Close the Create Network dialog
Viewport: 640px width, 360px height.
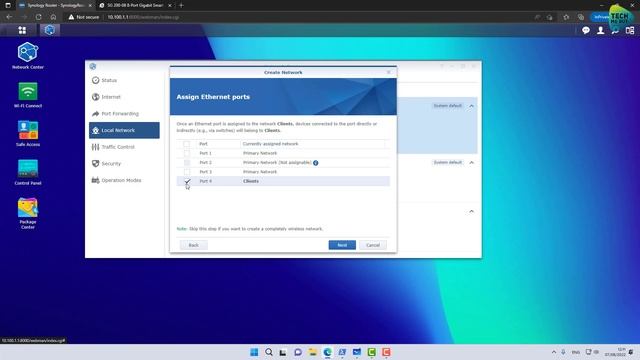[389, 72]
